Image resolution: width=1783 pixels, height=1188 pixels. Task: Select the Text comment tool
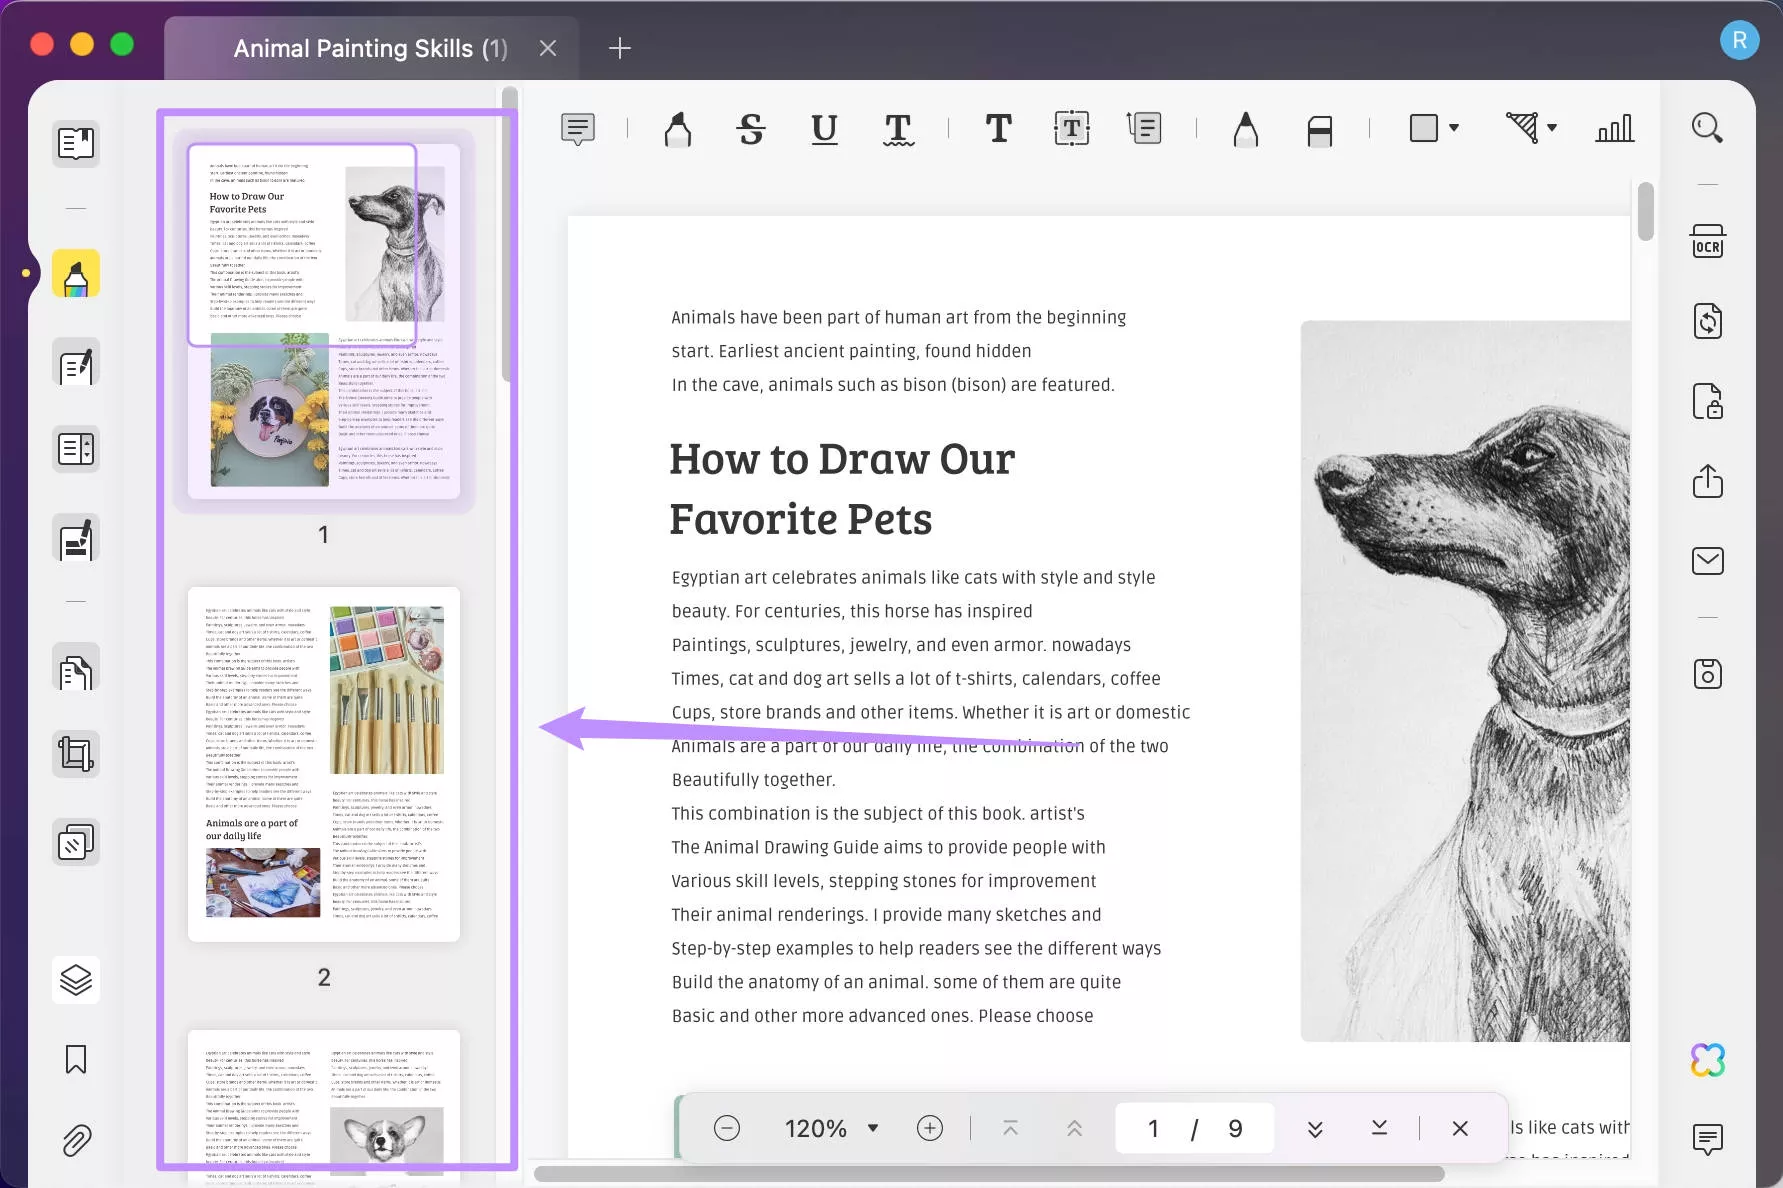pyautogui.click(x=998, y=128)
